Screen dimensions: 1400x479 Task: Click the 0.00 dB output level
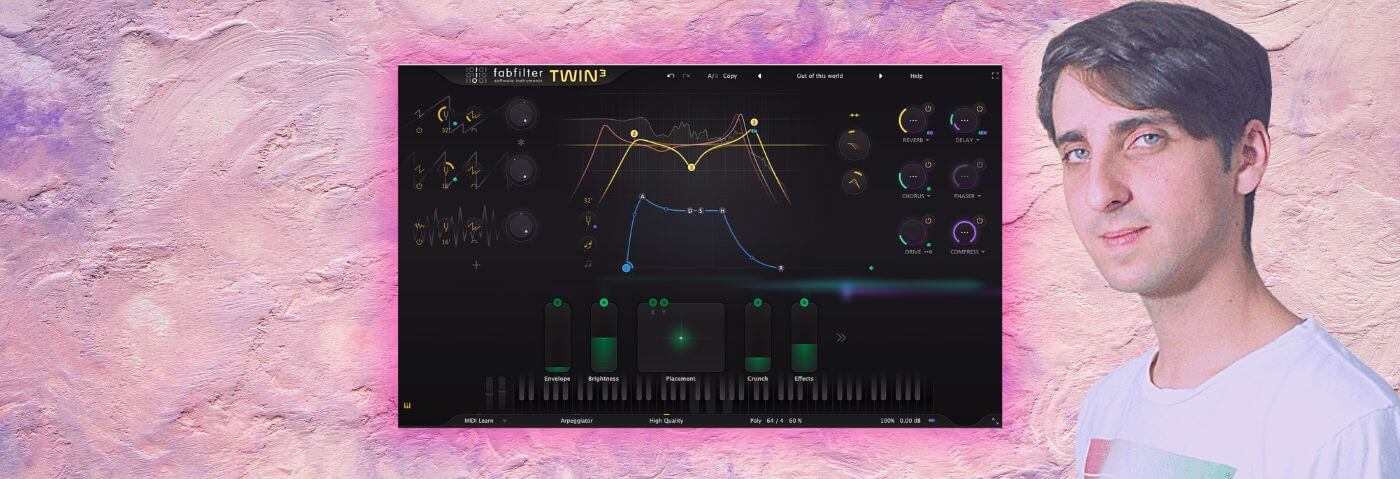pyautogui.click(x=910, y=421)
